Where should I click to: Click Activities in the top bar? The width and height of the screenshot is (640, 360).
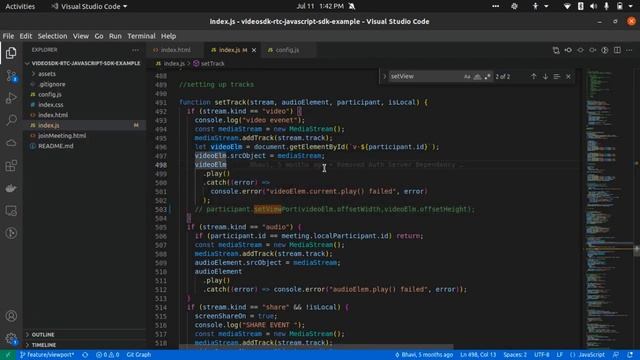coord(20,6)
